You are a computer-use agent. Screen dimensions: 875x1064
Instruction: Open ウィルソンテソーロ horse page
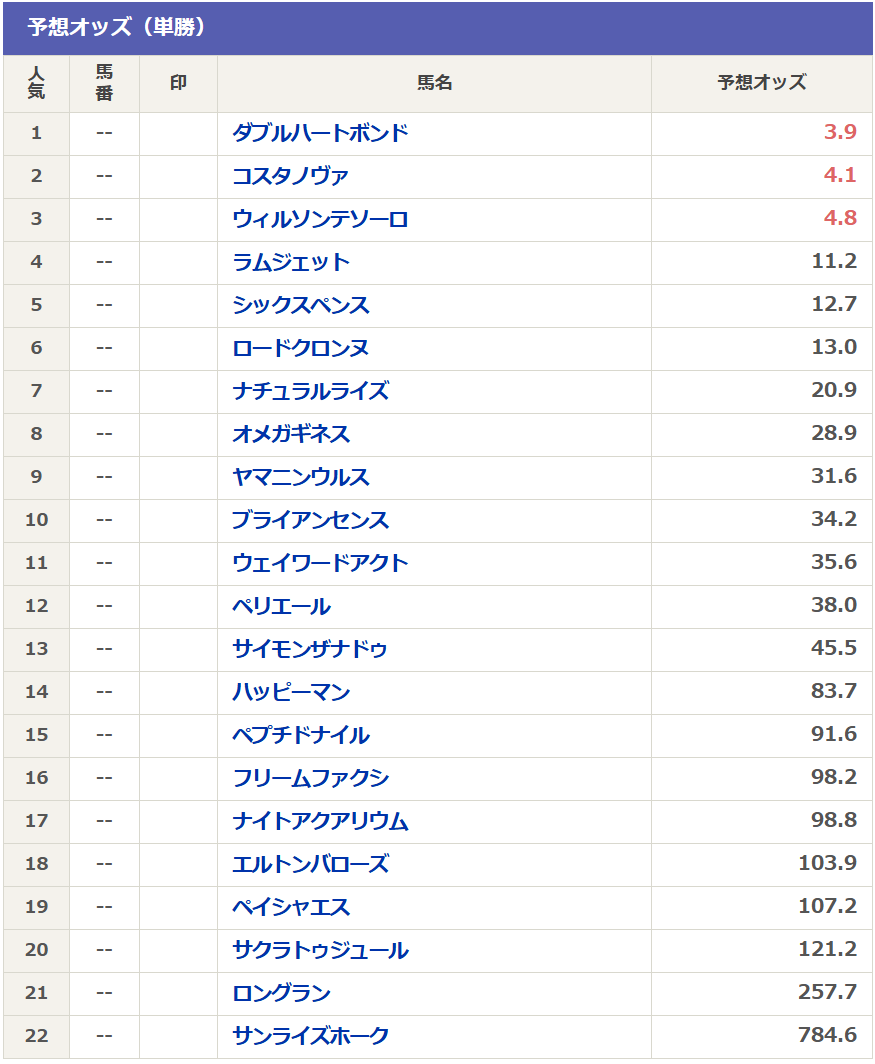tap(320, 219)
